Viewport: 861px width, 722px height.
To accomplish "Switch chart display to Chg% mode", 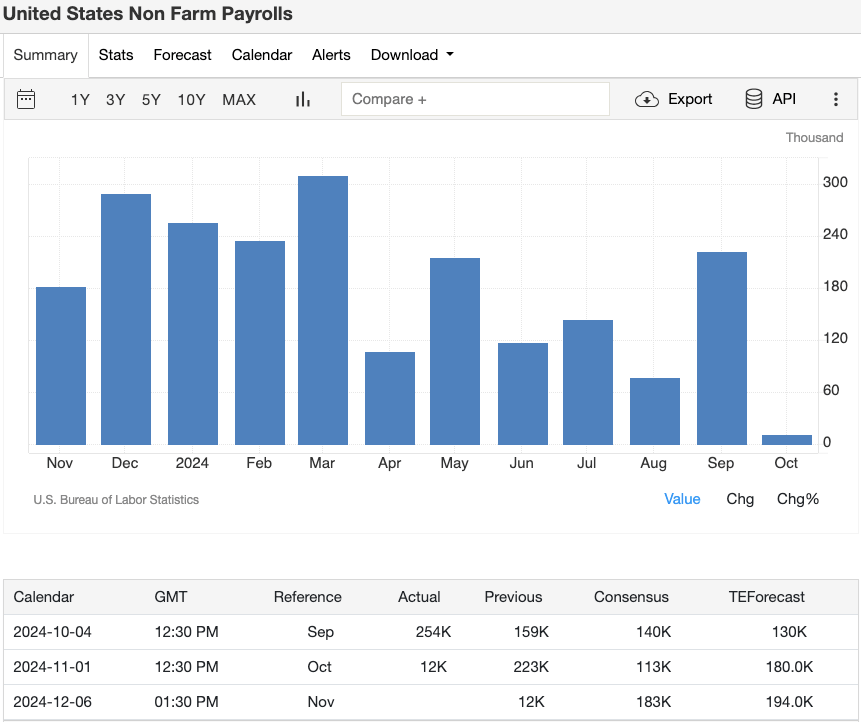I will 797,498.
